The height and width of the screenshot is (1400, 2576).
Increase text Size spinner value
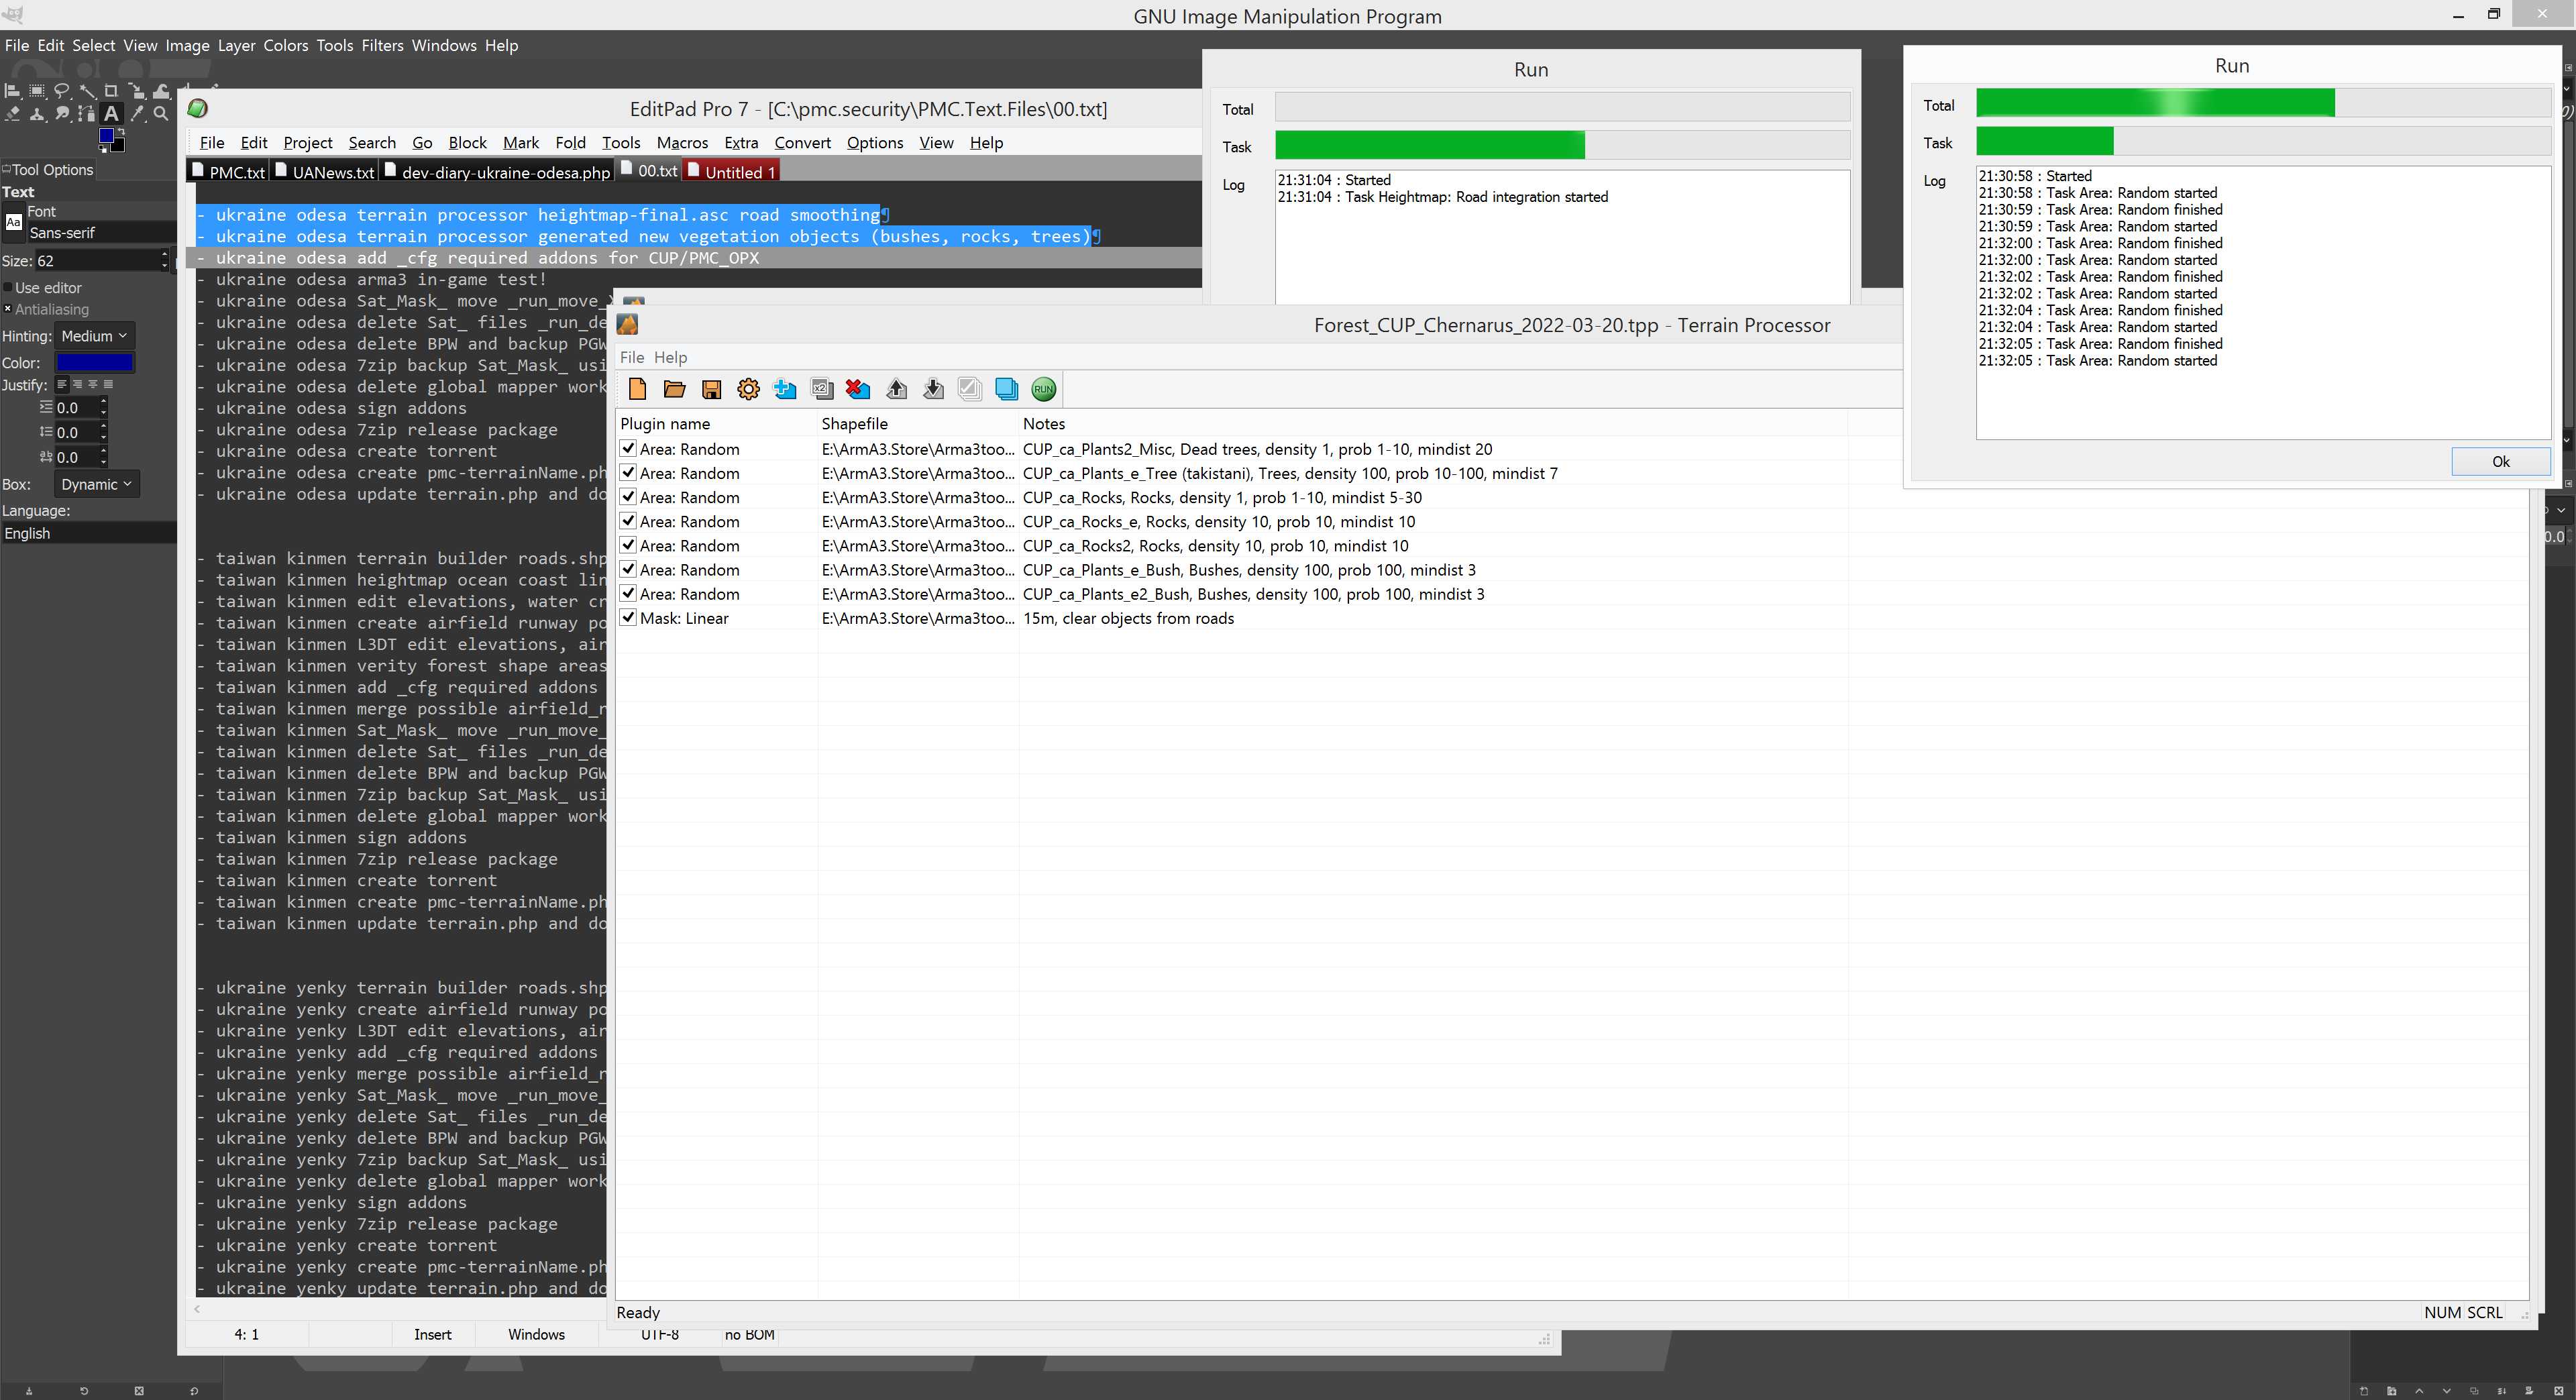(x=165, y=255)
